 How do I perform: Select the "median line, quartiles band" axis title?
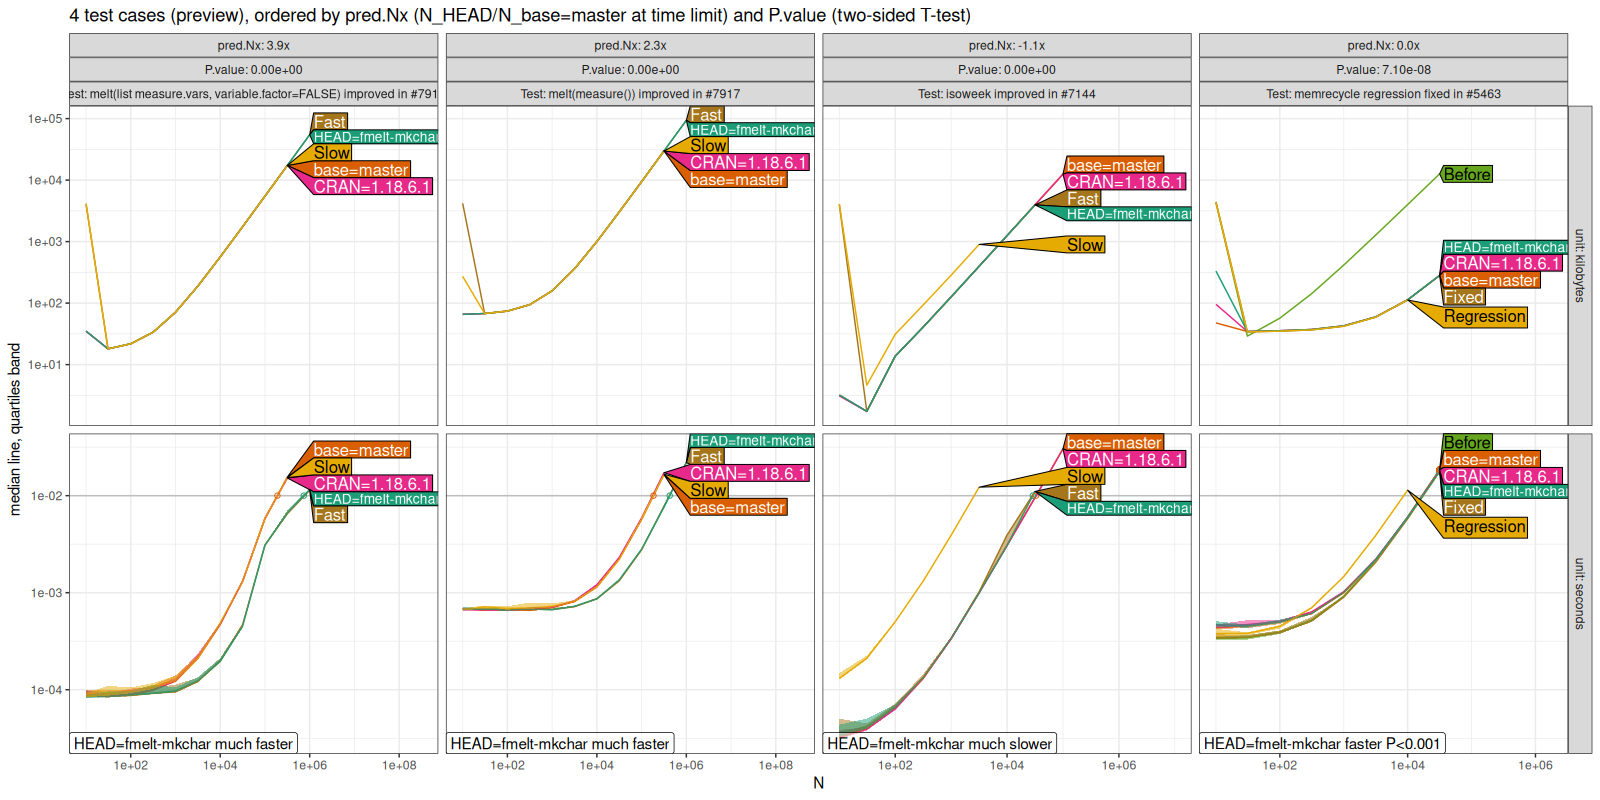point(15,430)
